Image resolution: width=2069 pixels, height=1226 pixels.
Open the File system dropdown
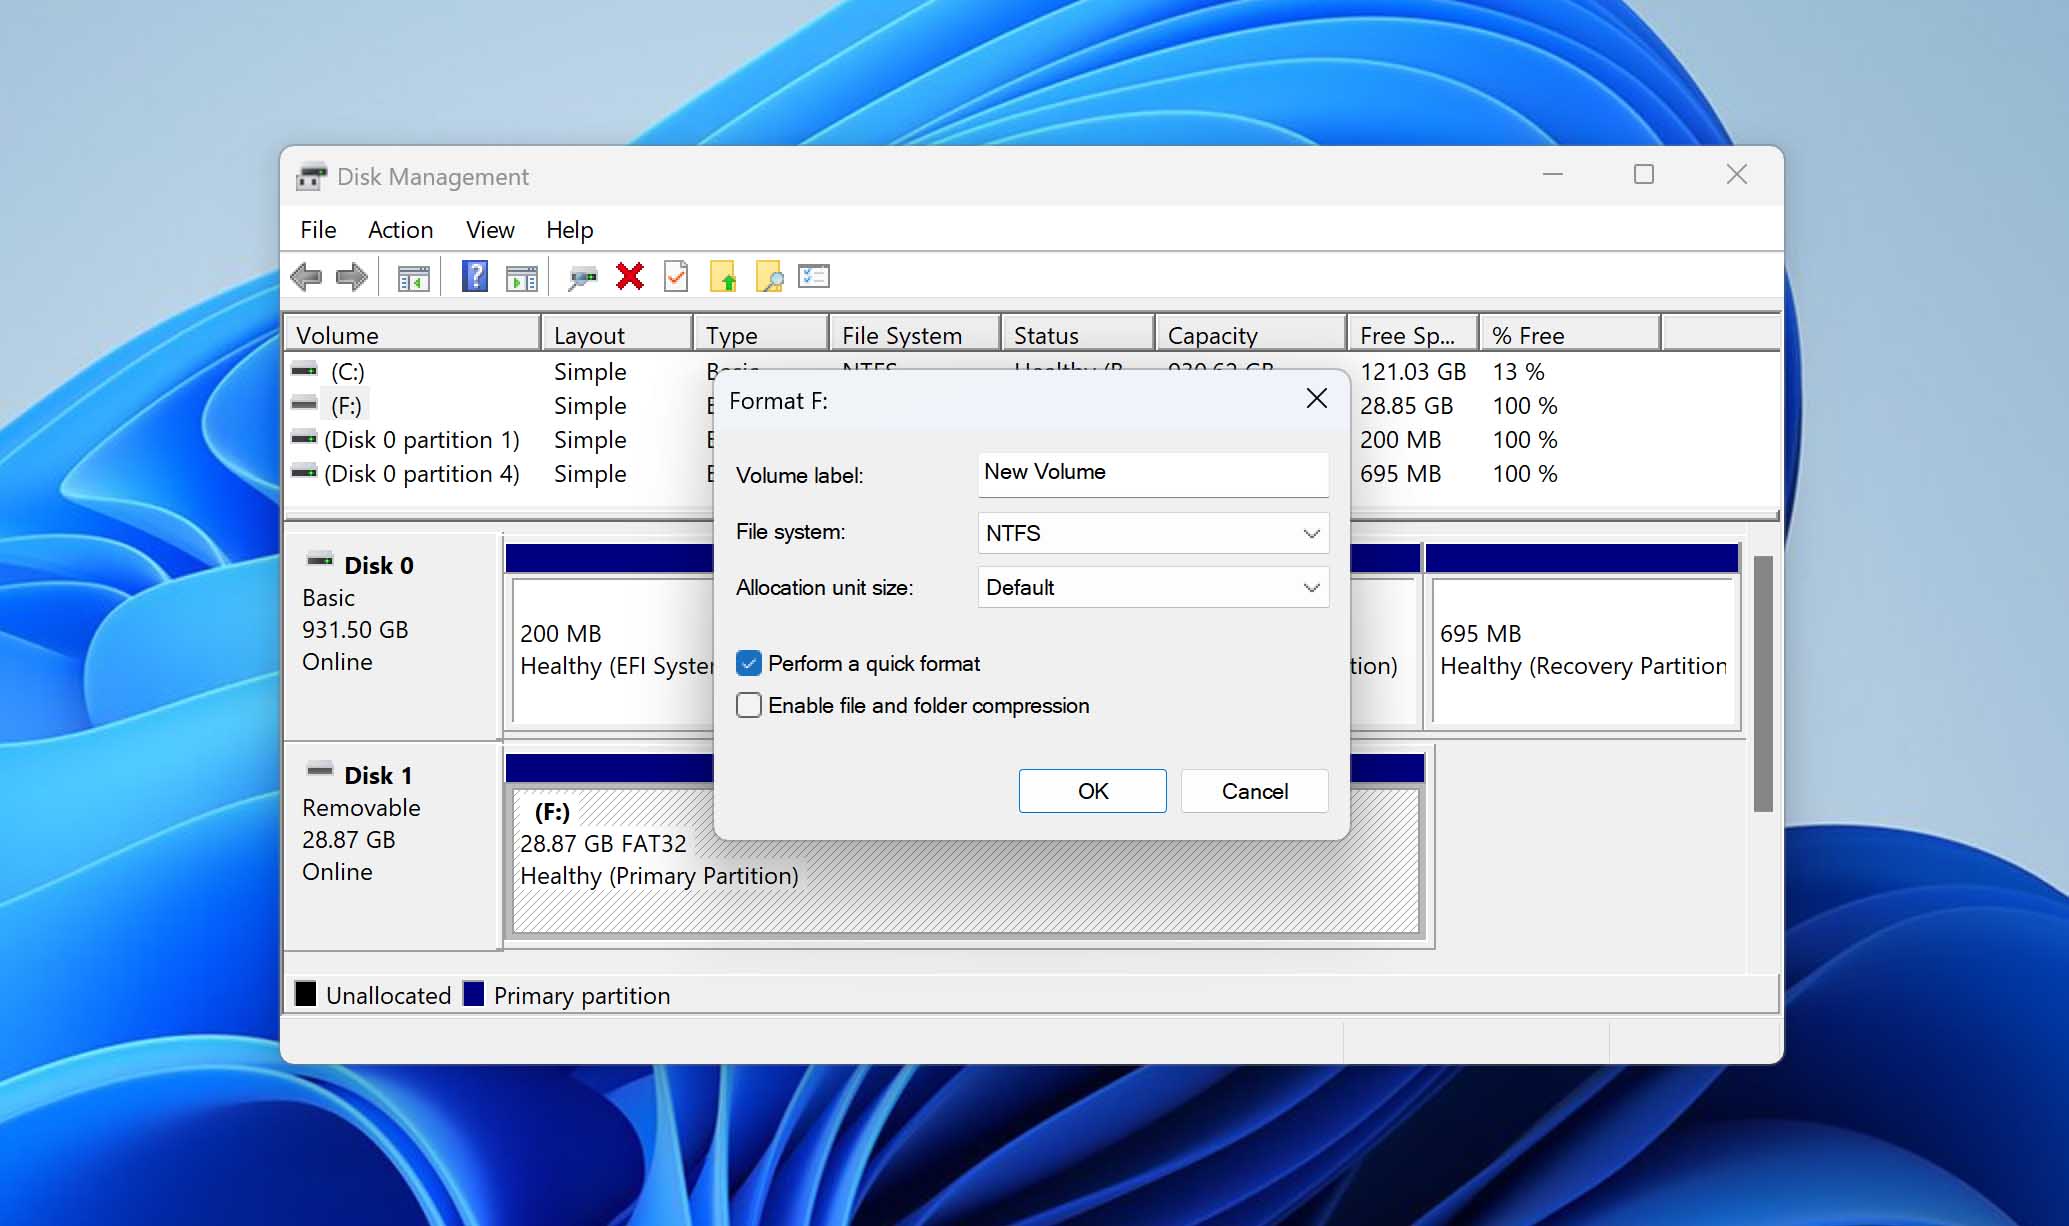point(1311,533)
